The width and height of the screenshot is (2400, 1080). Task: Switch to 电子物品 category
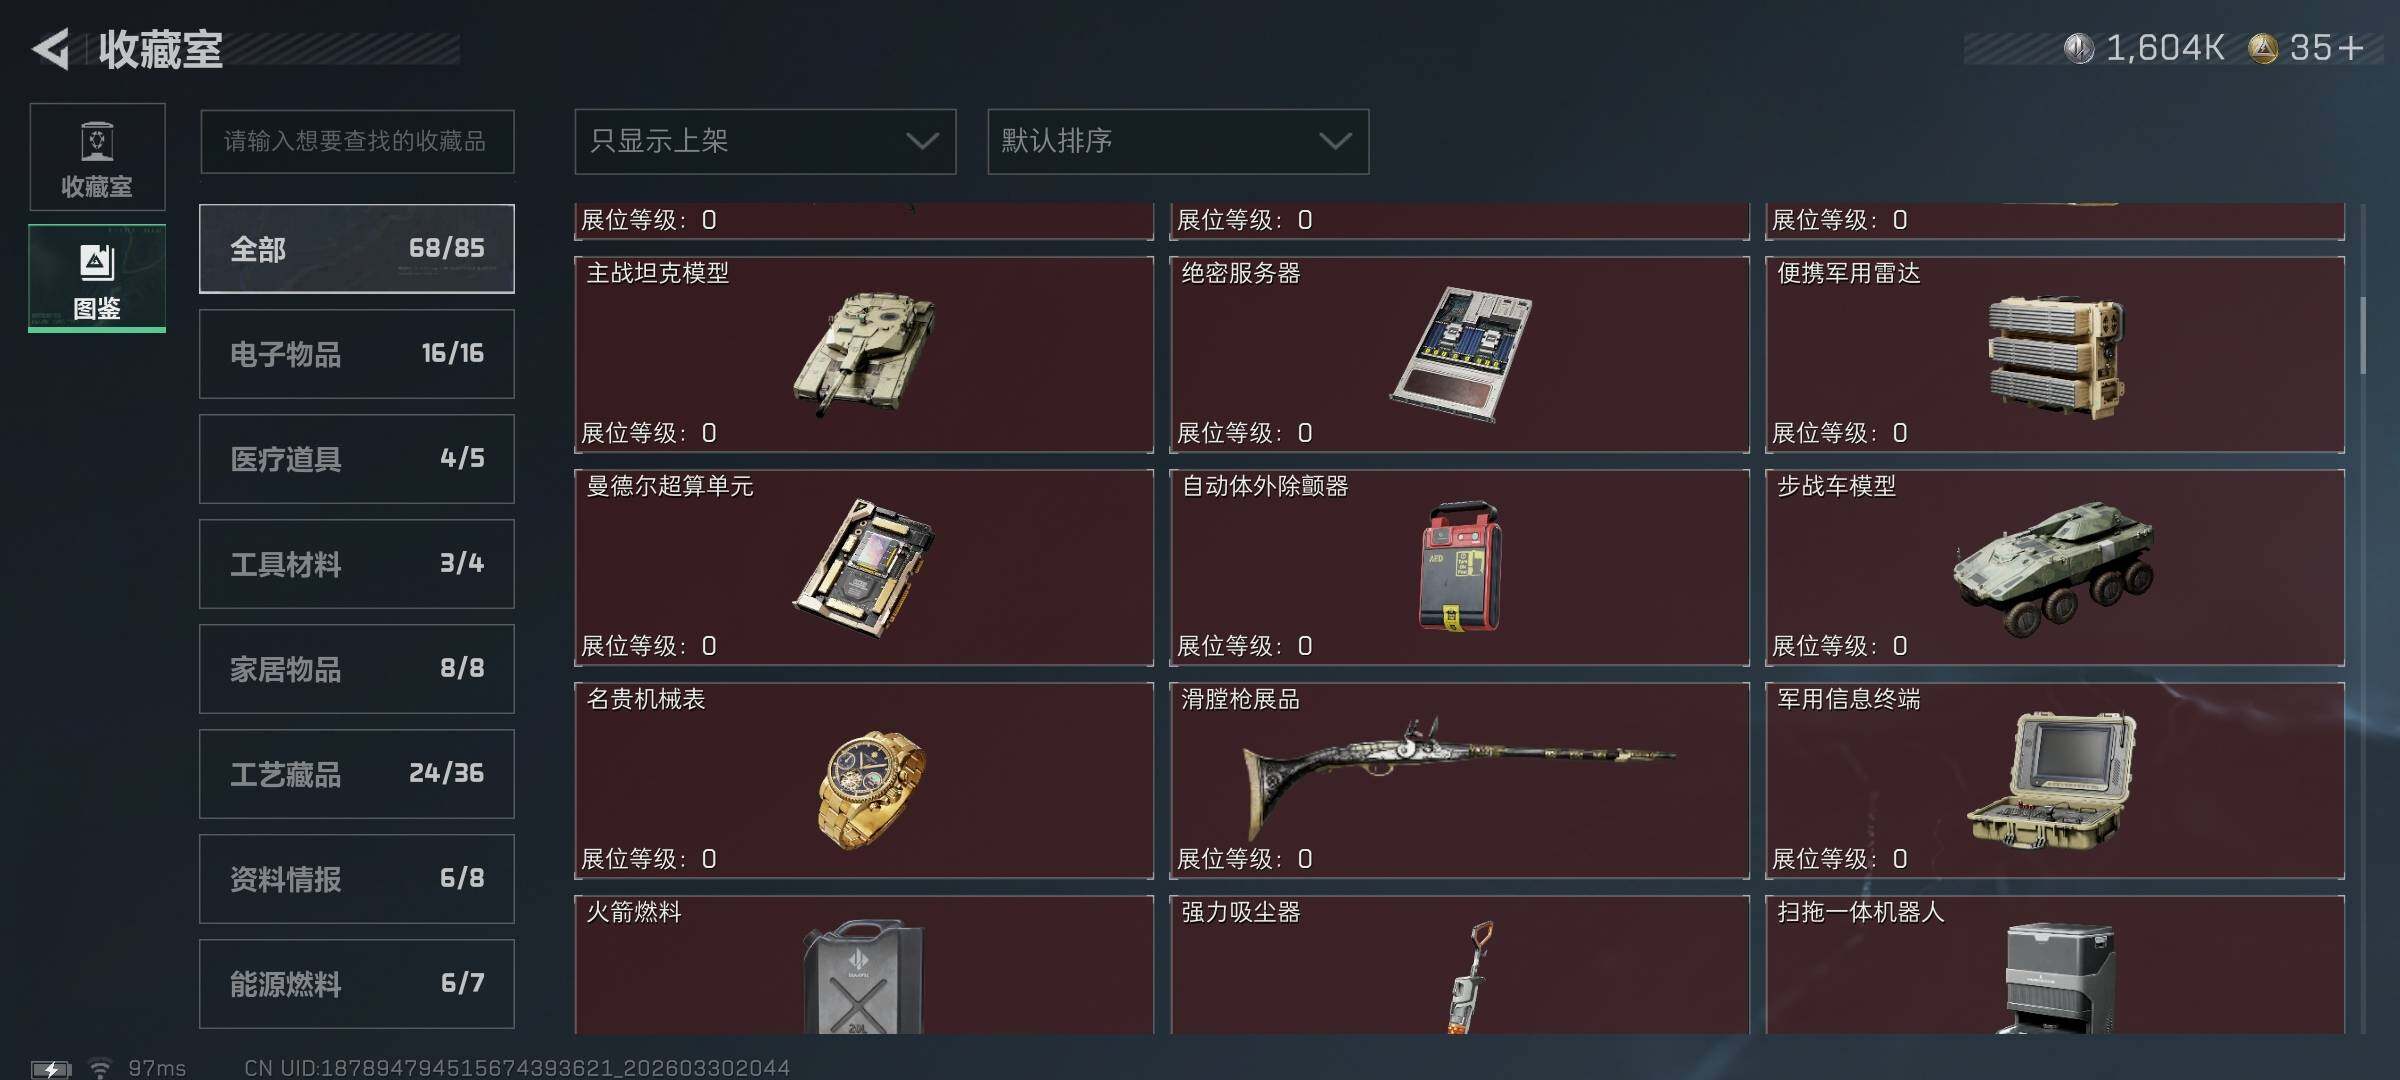click(x=357, y=354)
